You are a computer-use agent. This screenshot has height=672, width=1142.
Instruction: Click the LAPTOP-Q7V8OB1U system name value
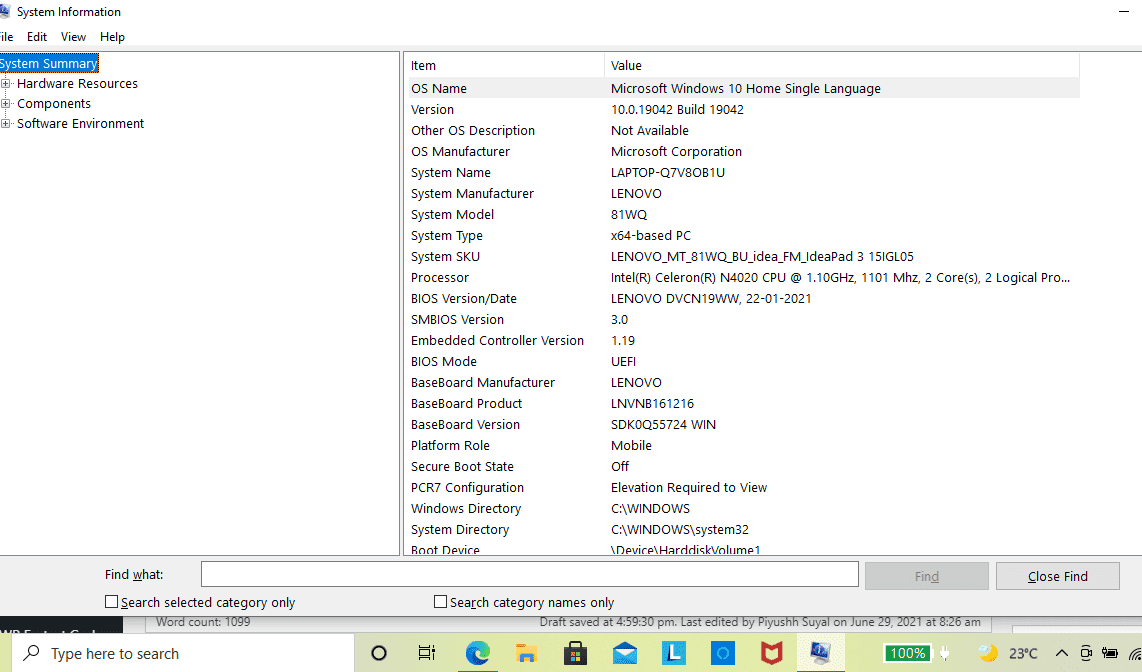pos(667,173)
